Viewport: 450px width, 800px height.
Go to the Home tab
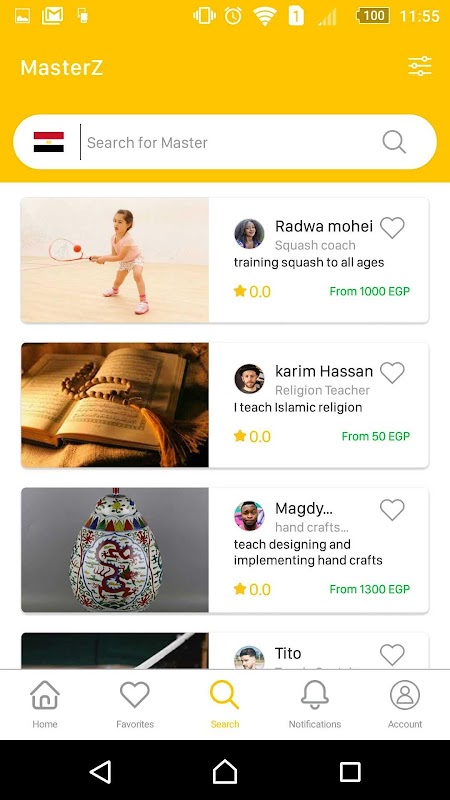[45, 704]
